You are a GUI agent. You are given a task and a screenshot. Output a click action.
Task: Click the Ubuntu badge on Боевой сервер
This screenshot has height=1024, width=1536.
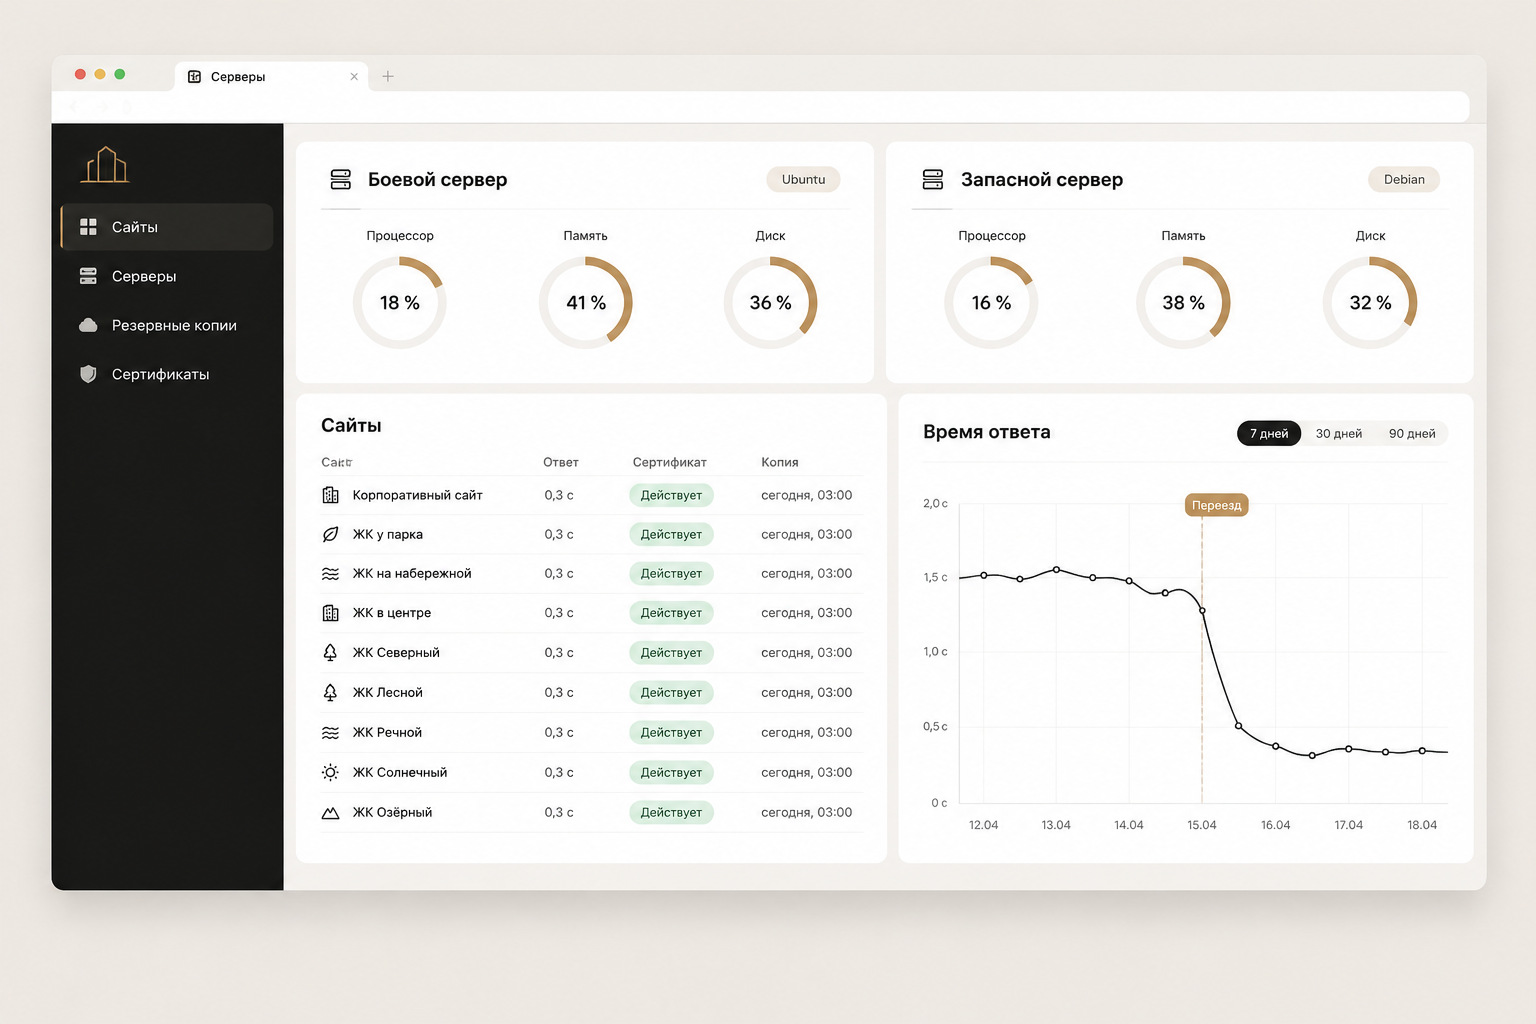point(803,180)
